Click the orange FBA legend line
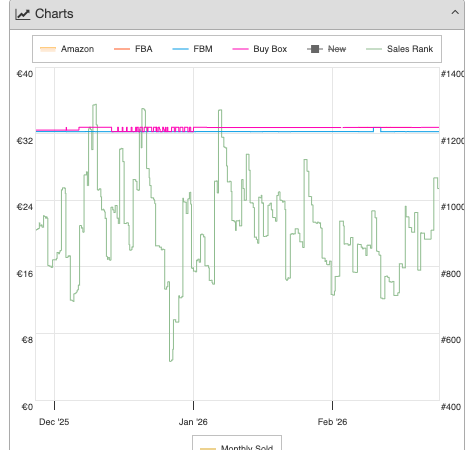 click(122, 49)
